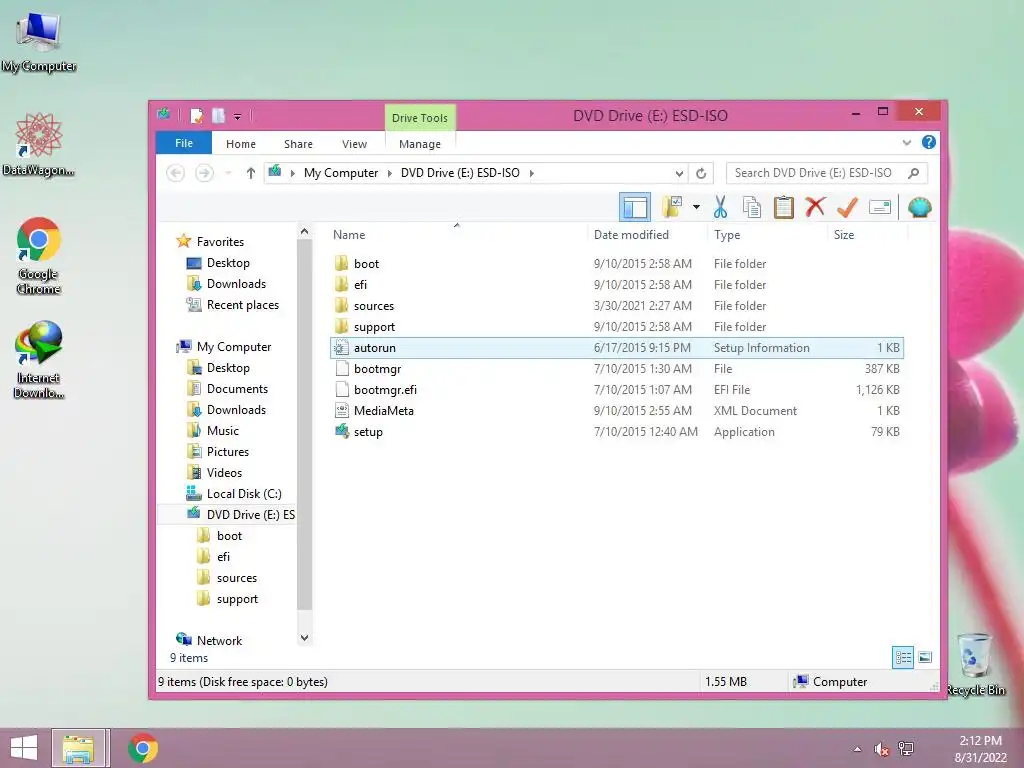Click the folder options toolbar icon
Screen dimensions: 1024x768
pos(672,208)
